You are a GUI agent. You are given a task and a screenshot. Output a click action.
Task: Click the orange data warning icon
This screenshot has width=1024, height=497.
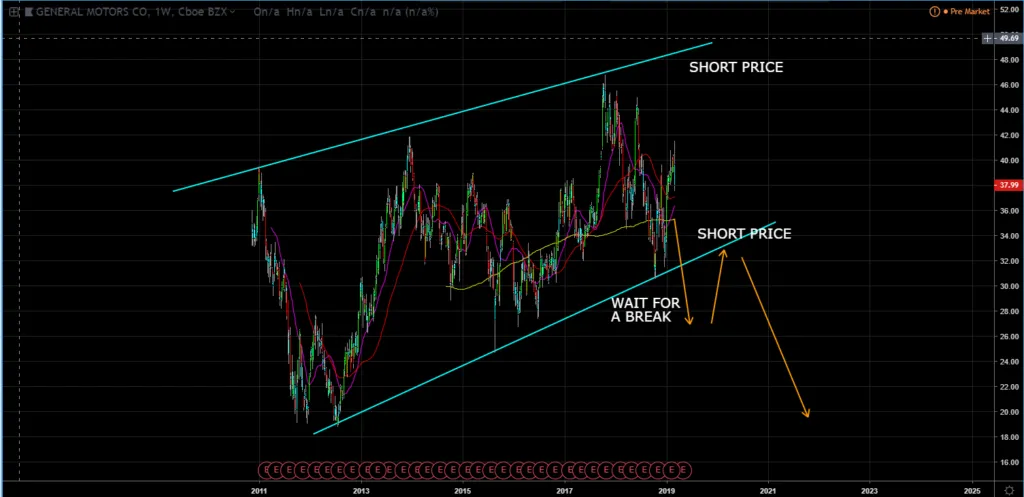934,11
